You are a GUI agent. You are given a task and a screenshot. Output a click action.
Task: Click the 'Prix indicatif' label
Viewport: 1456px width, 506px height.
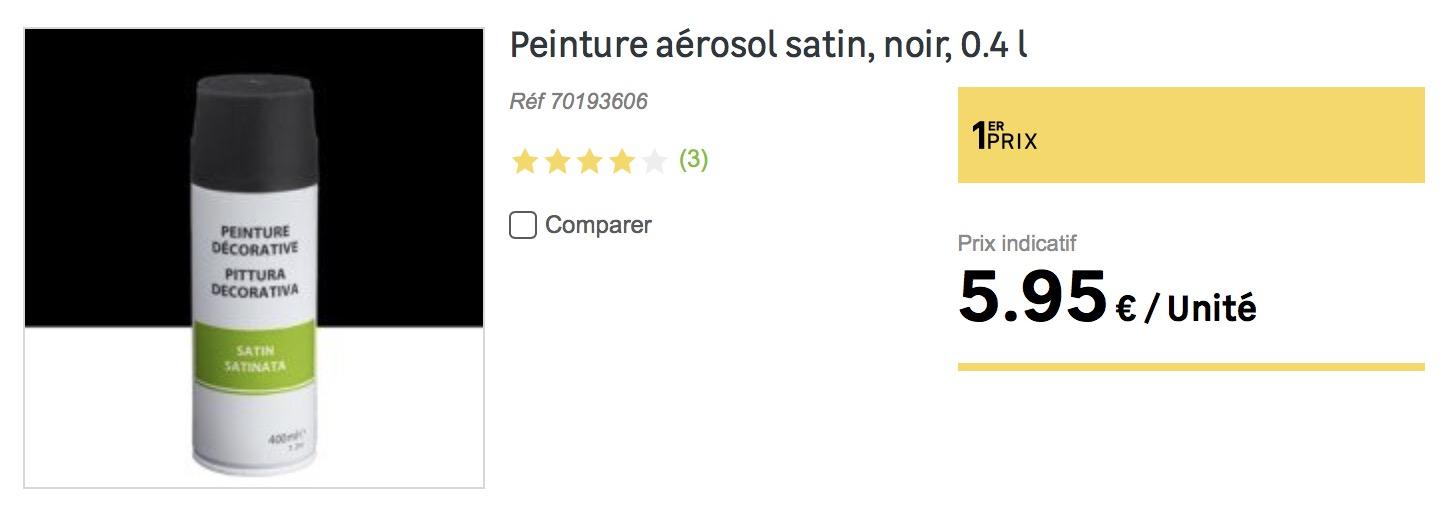(x=1017, y=243)
